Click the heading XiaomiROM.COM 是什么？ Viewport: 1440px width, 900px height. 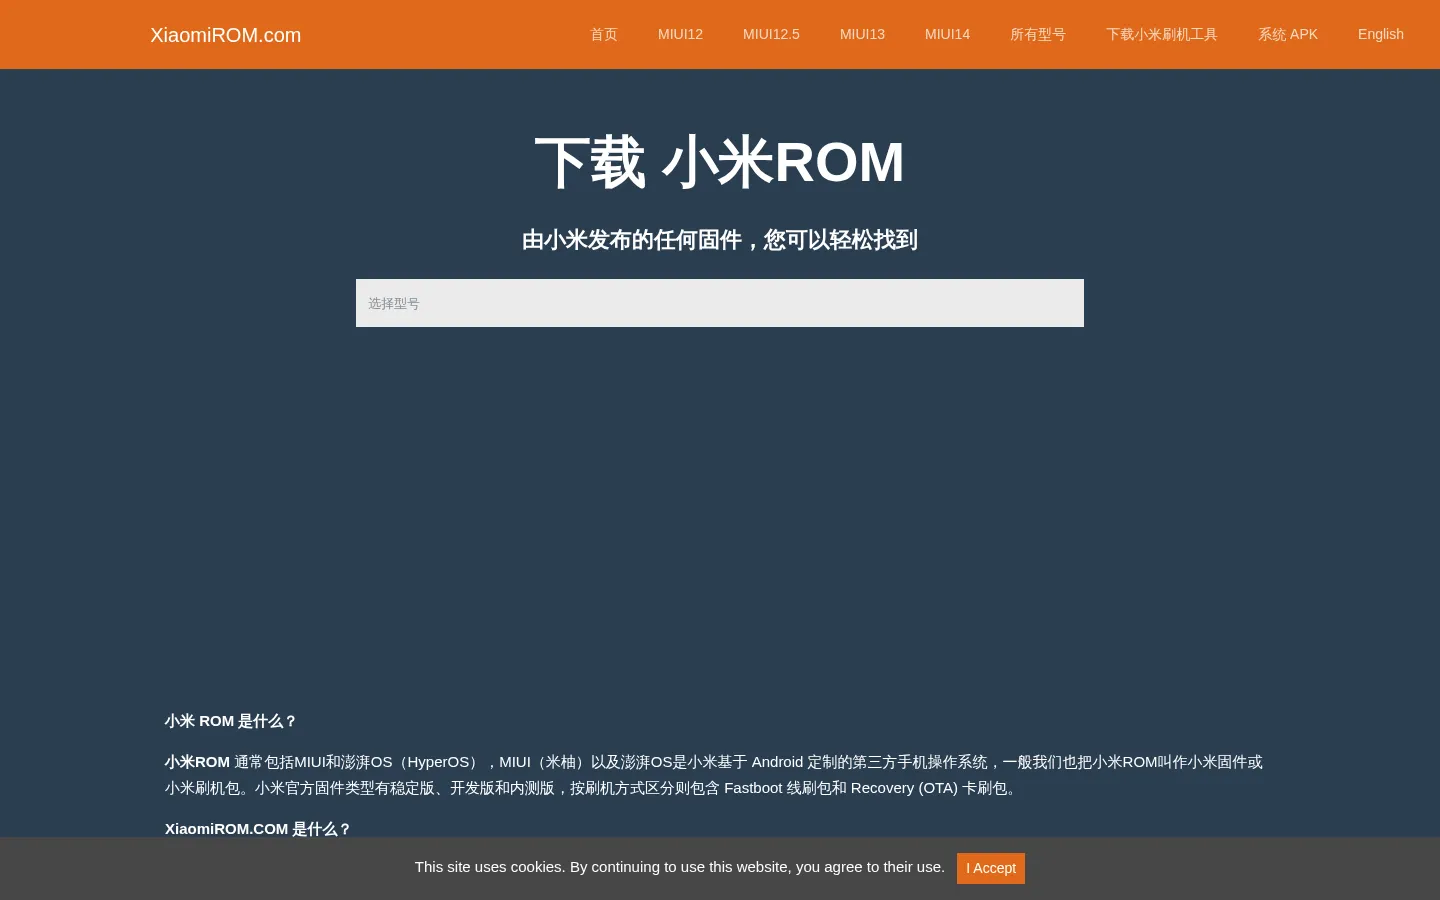pos(258,829)
